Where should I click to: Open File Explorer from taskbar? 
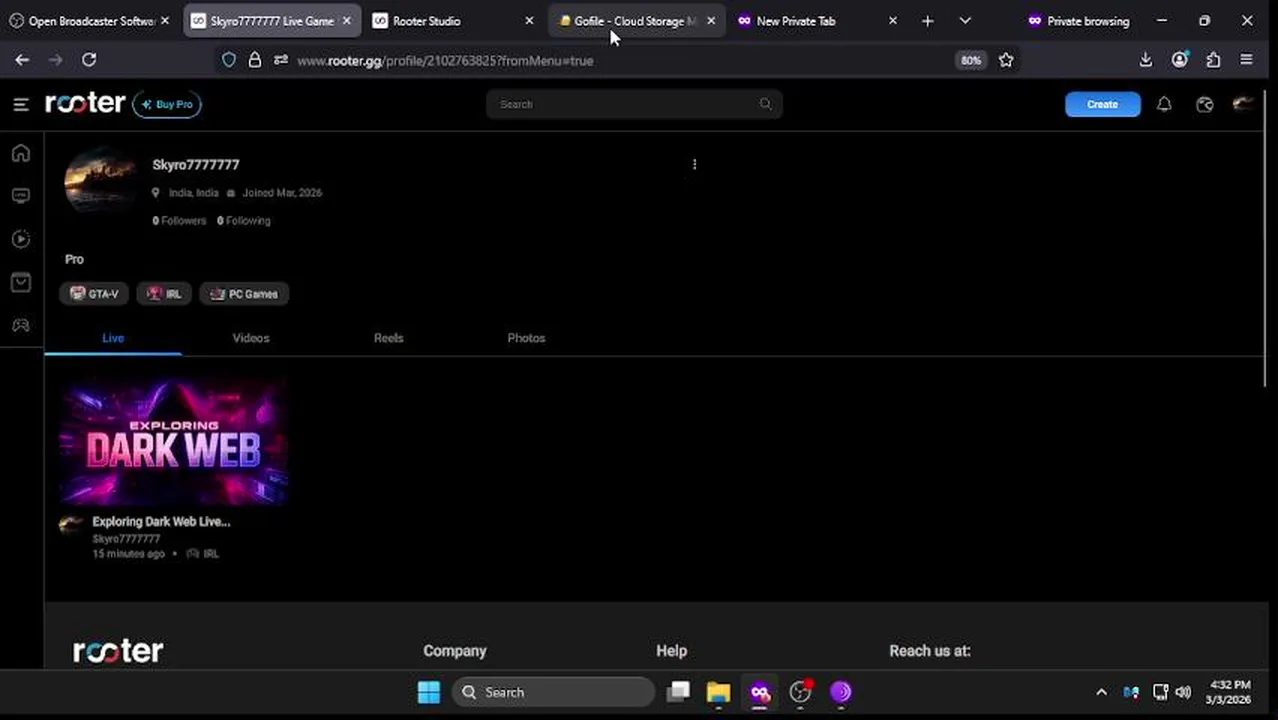tap(718, 692)
